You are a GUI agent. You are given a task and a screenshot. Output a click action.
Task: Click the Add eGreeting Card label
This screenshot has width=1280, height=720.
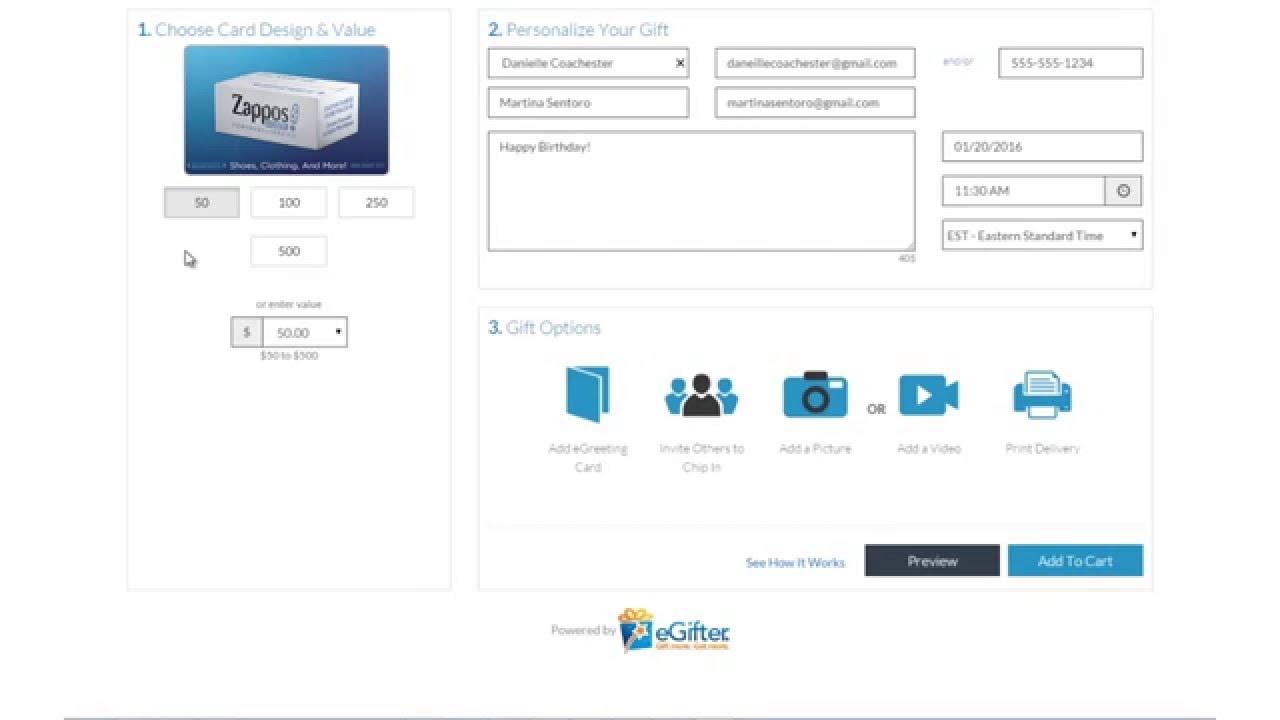588,457
